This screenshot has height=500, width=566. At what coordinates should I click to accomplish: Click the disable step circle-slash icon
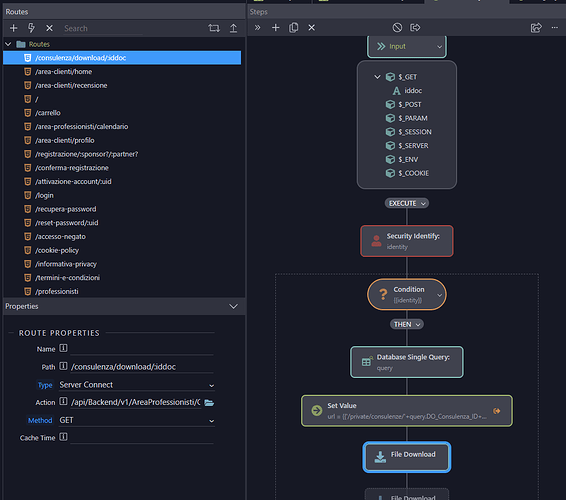click(397, 28)
